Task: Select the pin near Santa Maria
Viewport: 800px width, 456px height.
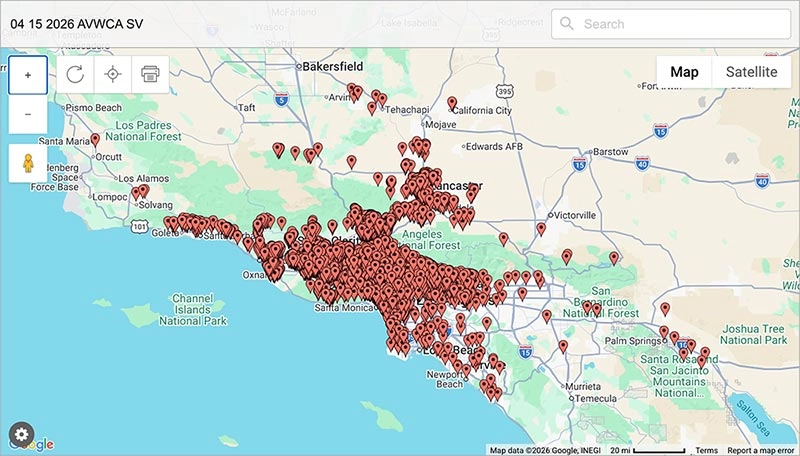Action: pos(95,140)
